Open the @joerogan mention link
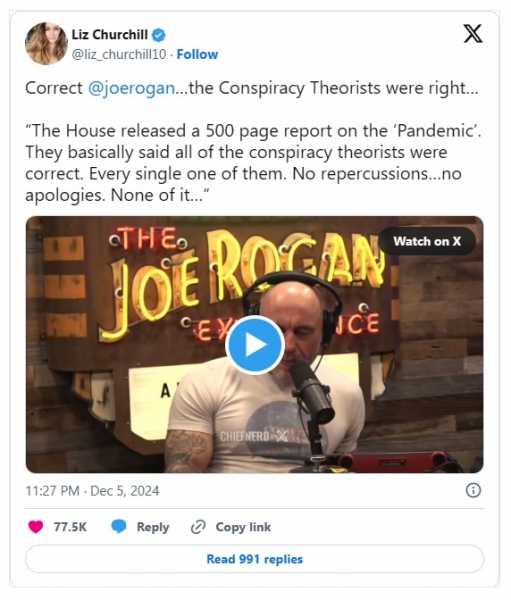The image size is (511, 600). click(x=131, y=88)
